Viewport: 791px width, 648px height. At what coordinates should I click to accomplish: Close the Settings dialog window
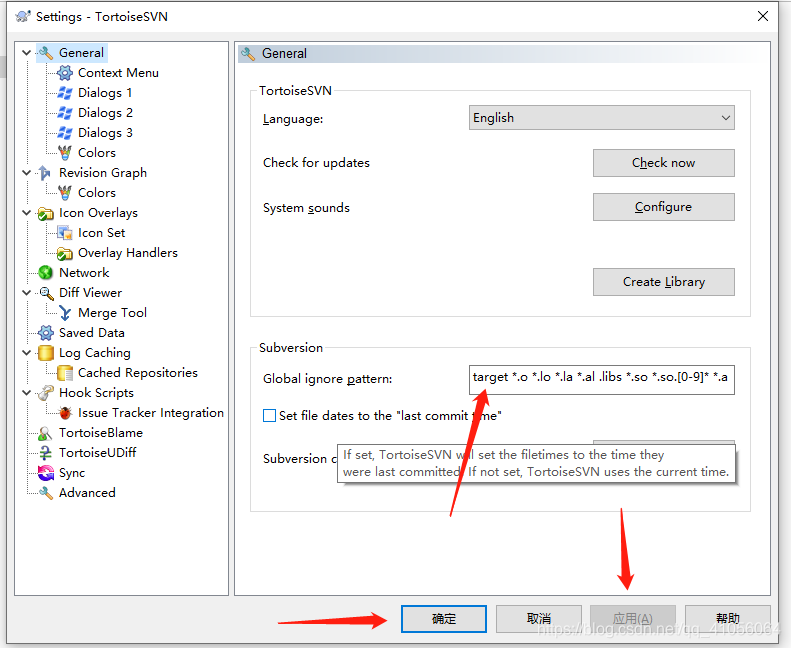(763, 16)
